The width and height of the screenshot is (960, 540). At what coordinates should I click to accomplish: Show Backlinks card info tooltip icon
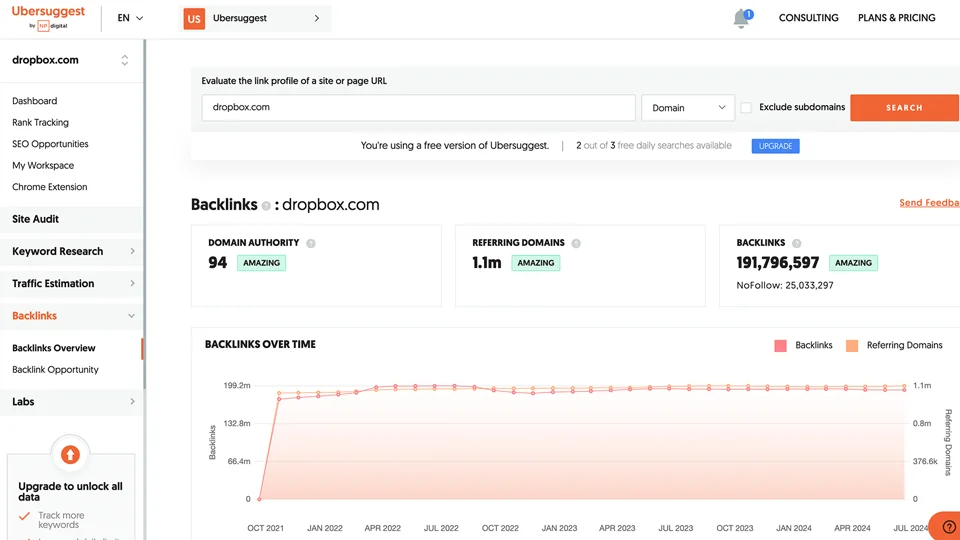(x=797, y=243)
